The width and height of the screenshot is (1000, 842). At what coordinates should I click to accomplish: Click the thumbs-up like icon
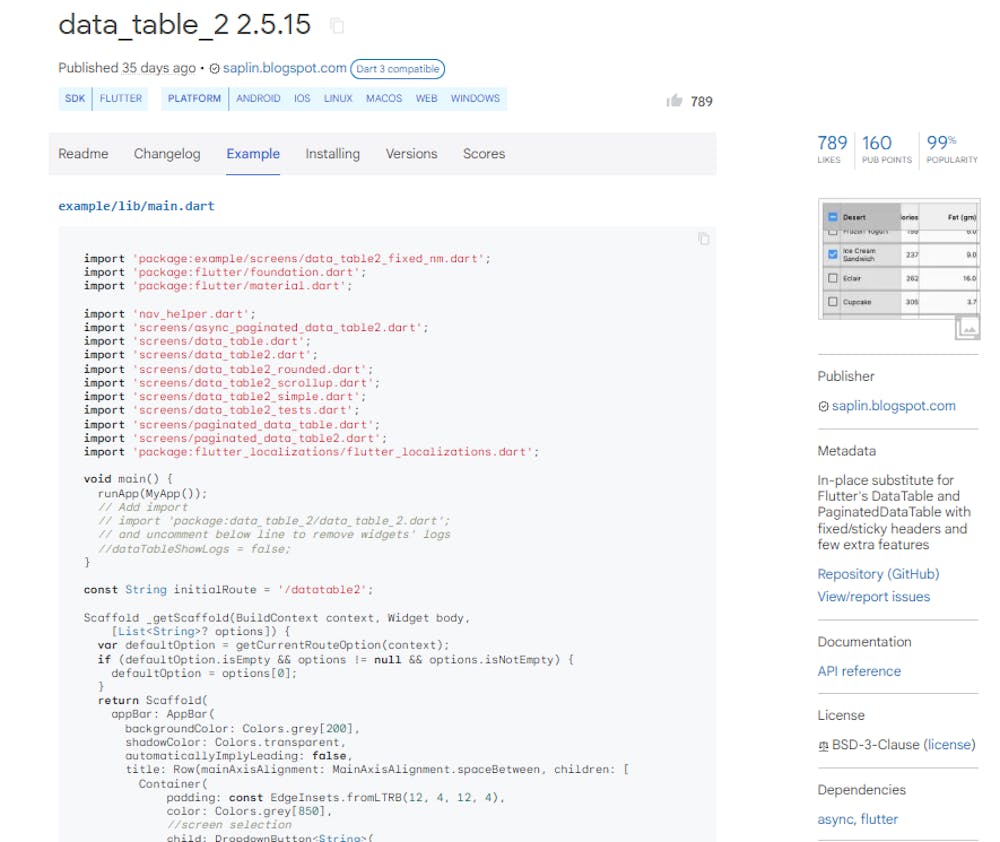(x=674, y=101)
